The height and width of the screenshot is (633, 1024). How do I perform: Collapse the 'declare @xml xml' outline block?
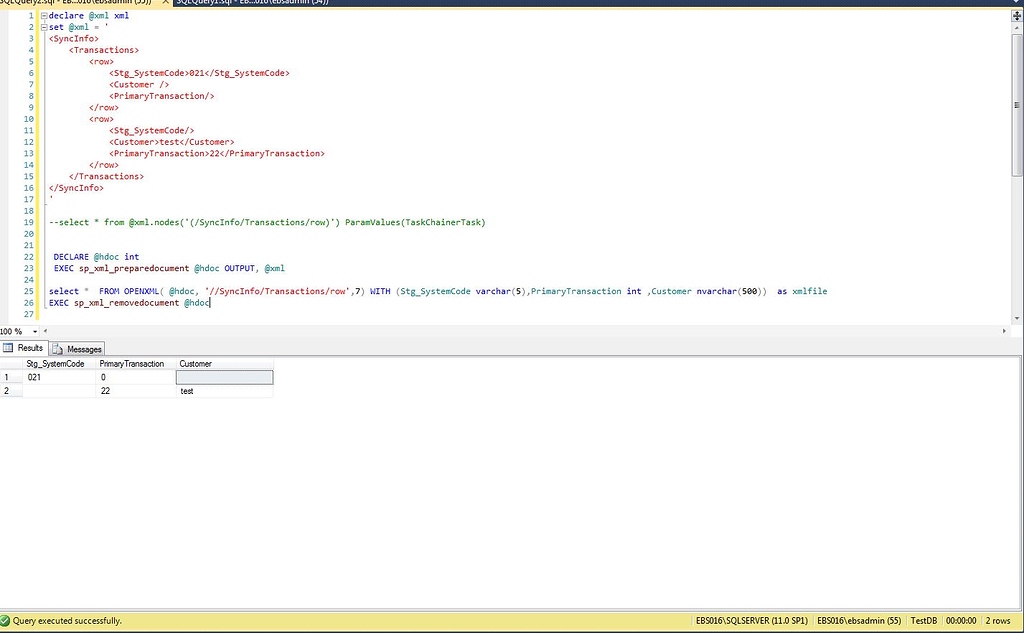click(44, 16)
